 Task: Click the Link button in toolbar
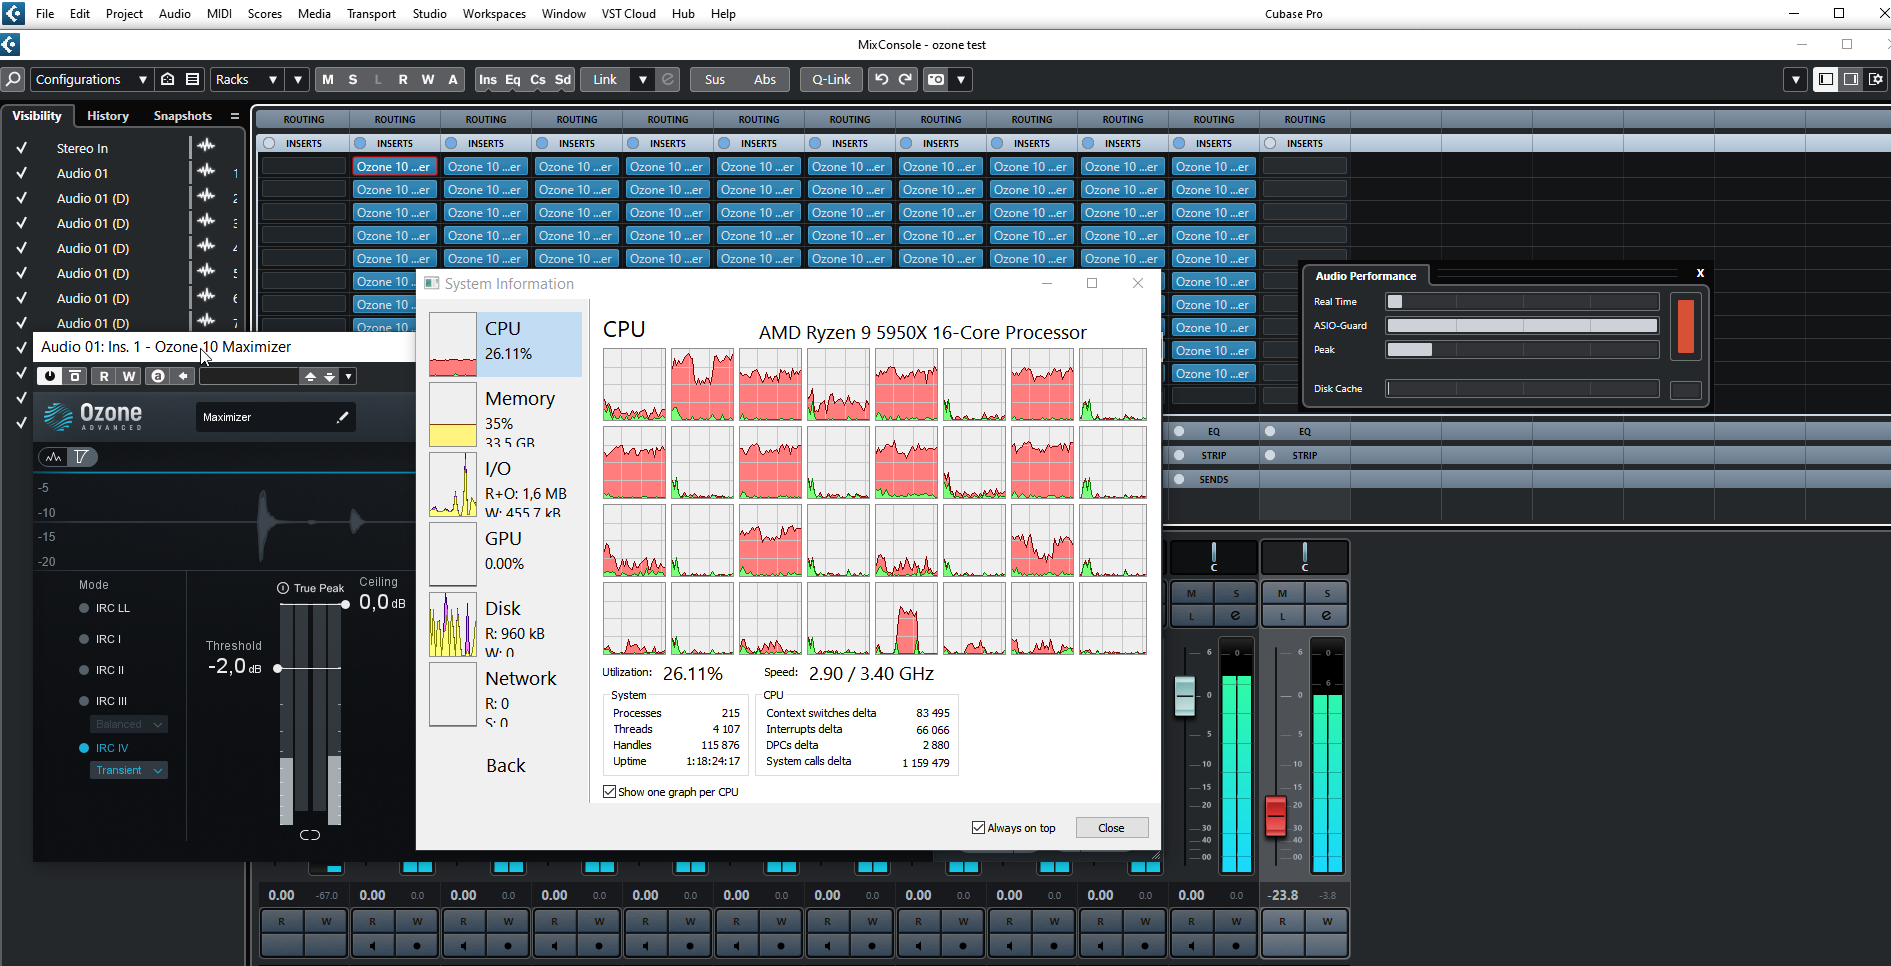(x=605, y=79)
